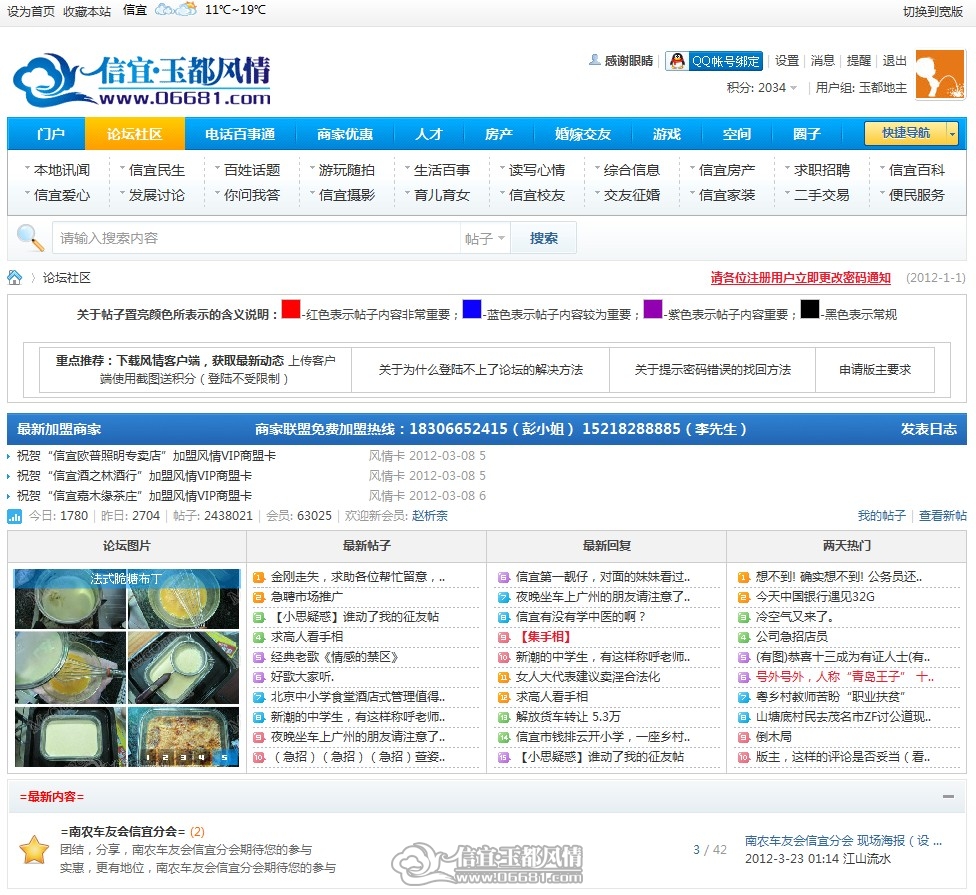This screenshot has width=976, height=895.
Task: Open the 游戏 tab
Action: (x=667, y=134)
